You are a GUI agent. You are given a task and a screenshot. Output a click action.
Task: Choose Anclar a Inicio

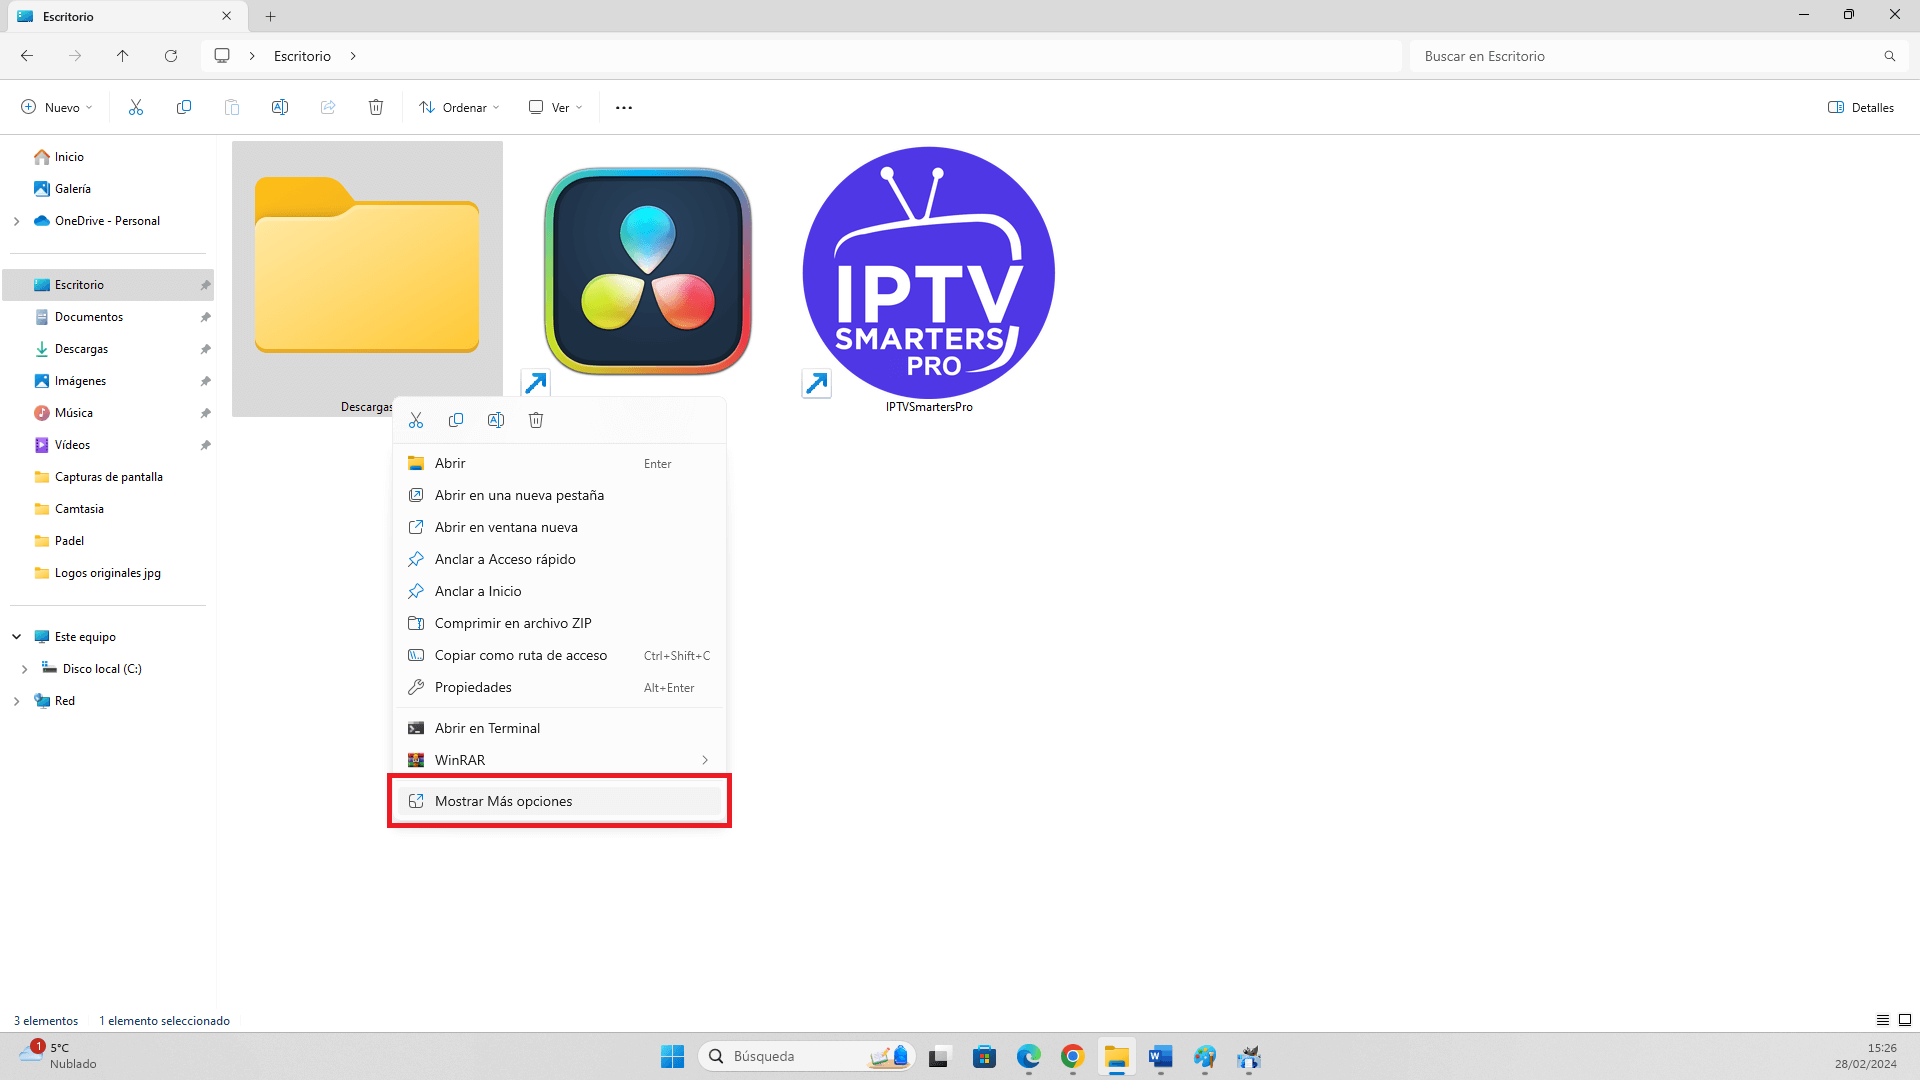pyautogui.click(x=559, y=591)
